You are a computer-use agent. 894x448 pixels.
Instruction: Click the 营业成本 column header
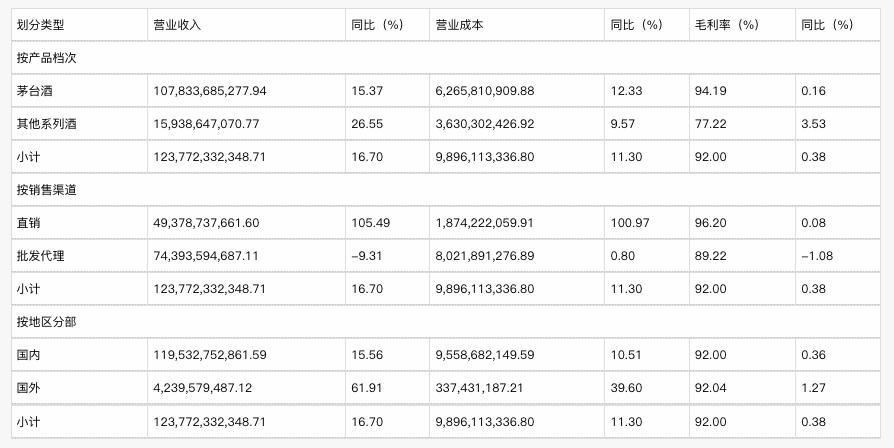(x=460, y=25)
